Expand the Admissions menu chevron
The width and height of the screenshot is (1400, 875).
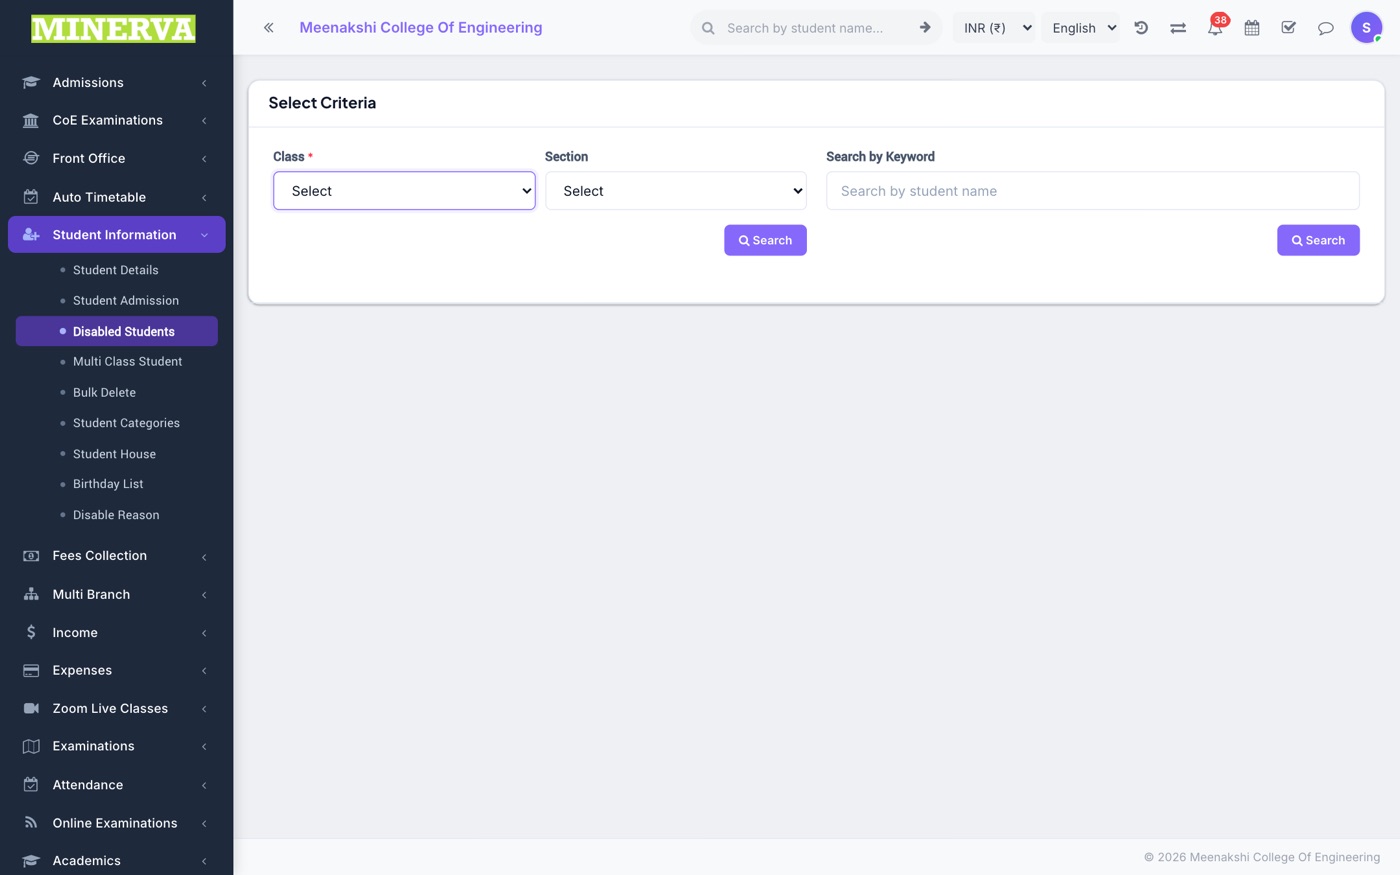tap(204, 83)
